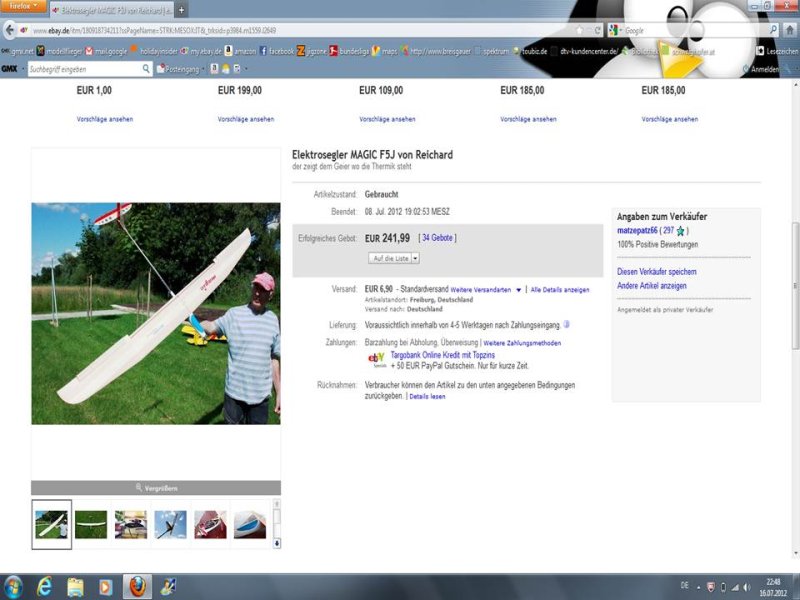Open the Lesezeichen bookmarks menu

(x=777, y=51)
